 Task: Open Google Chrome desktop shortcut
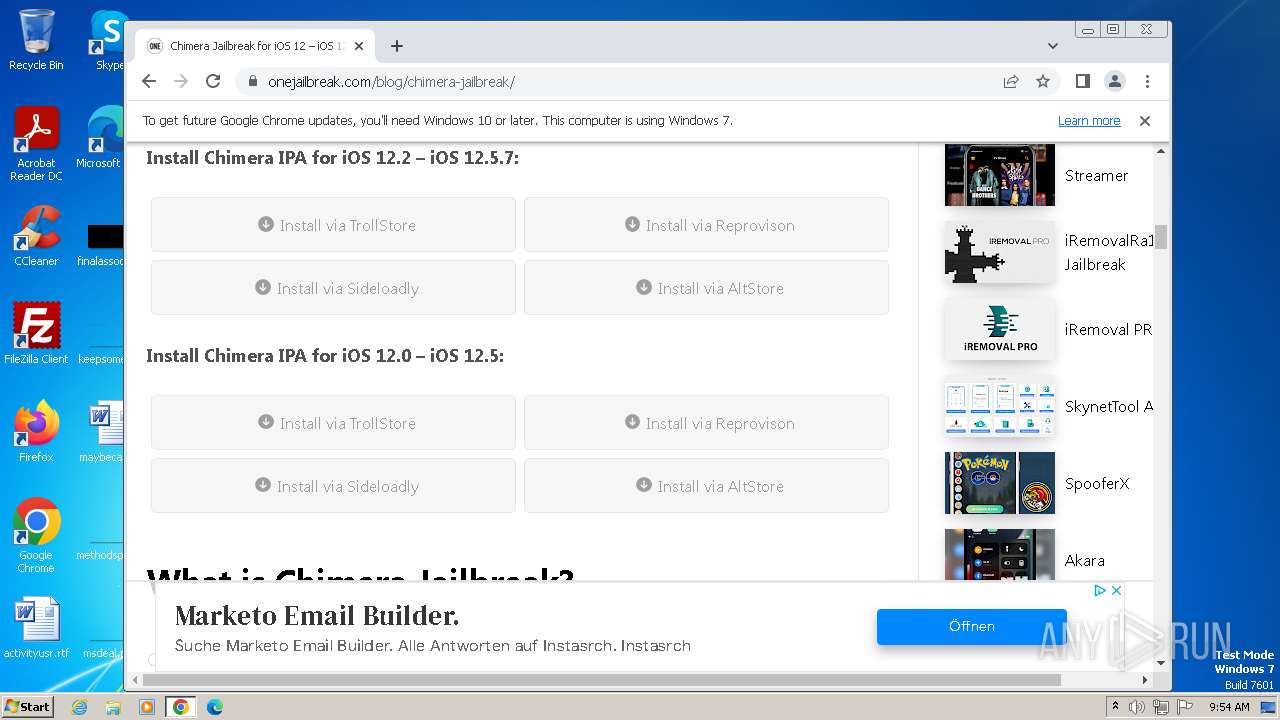[36, 536]
